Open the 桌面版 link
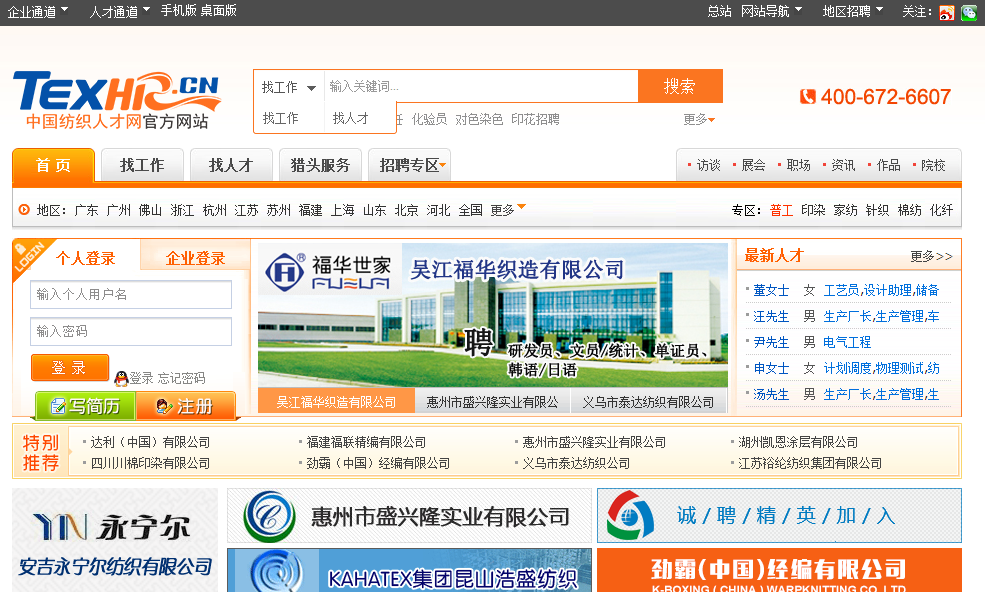 pyautogui.click(x=219, y=11)
